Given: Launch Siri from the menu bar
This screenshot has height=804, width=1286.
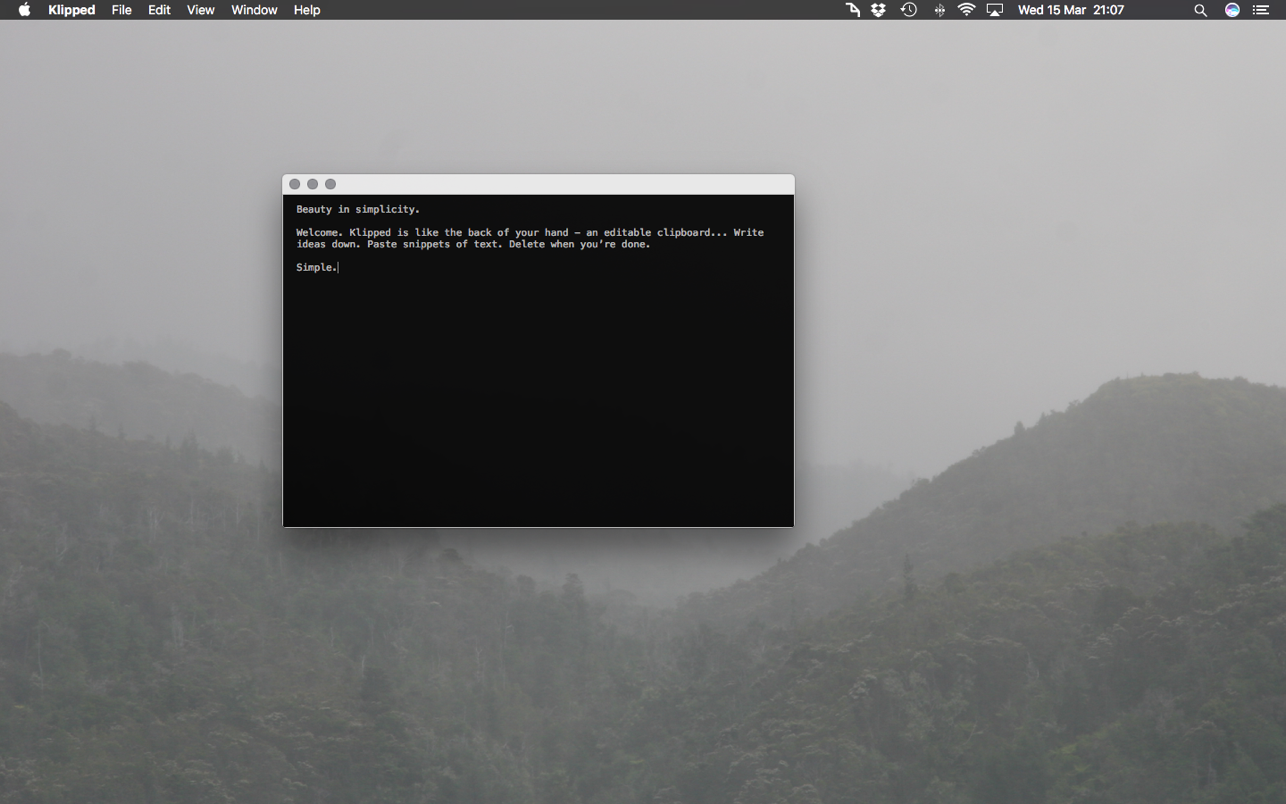Looking at the screenshot, I should 1232,10.
